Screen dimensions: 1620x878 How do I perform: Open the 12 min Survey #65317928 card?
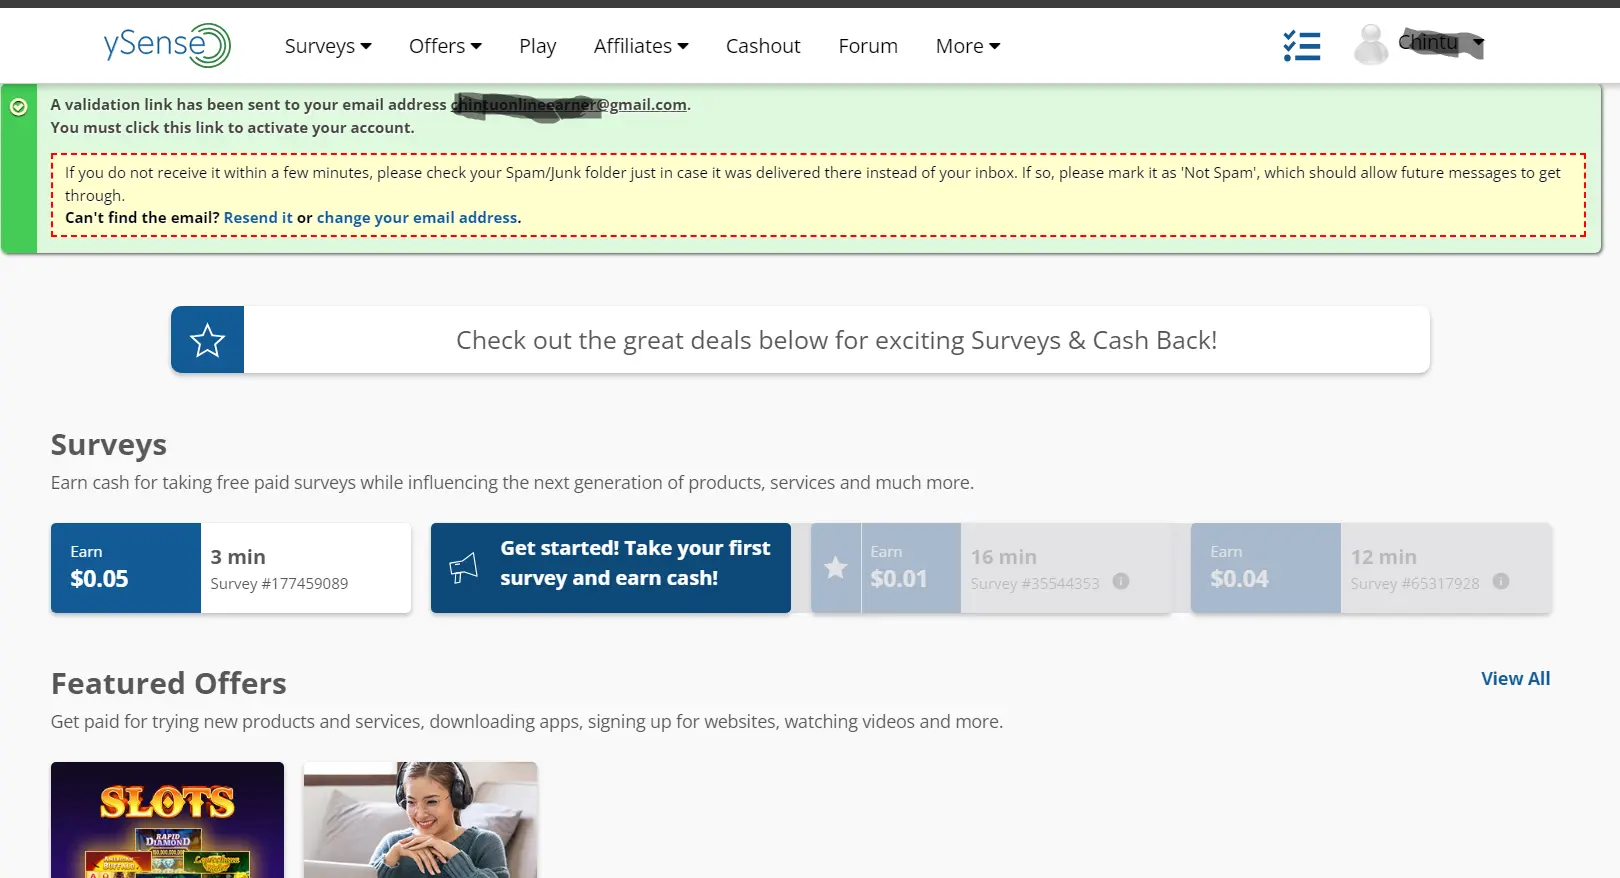tap(1371, 568)
